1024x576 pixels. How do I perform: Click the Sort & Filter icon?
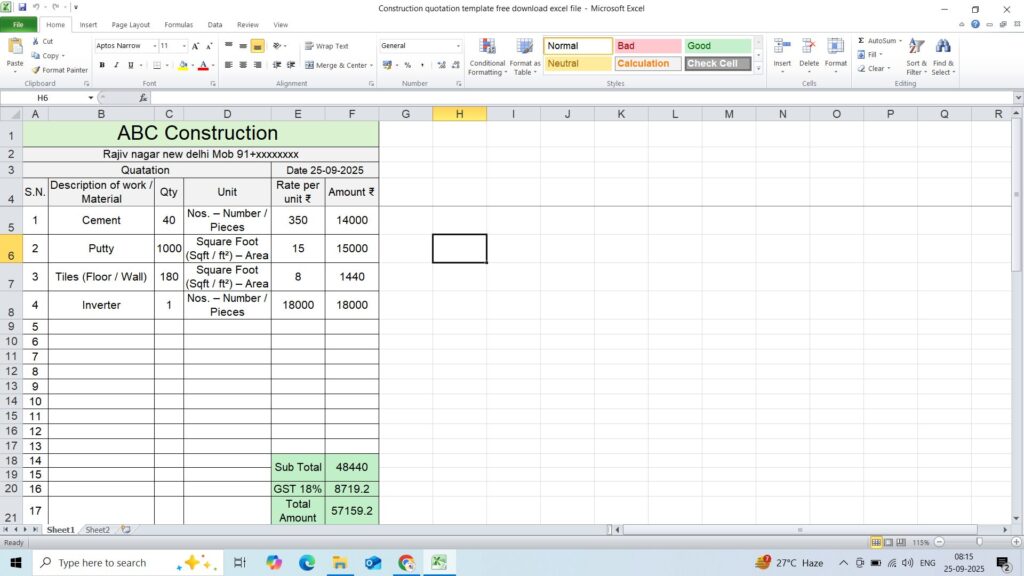tap(916, 56)
